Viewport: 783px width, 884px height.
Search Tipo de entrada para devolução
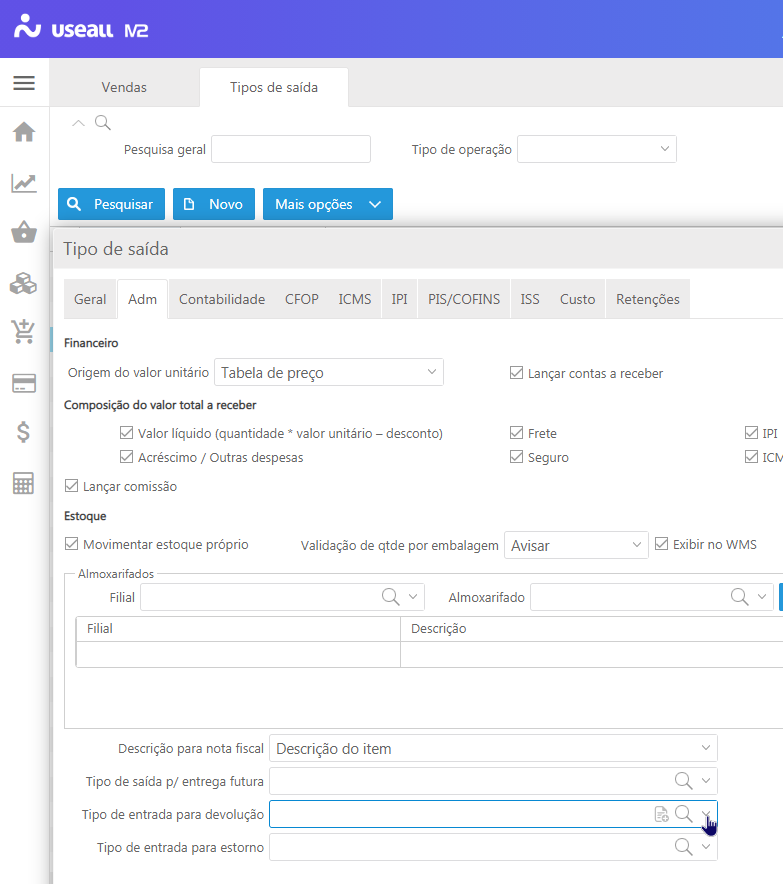684,814
